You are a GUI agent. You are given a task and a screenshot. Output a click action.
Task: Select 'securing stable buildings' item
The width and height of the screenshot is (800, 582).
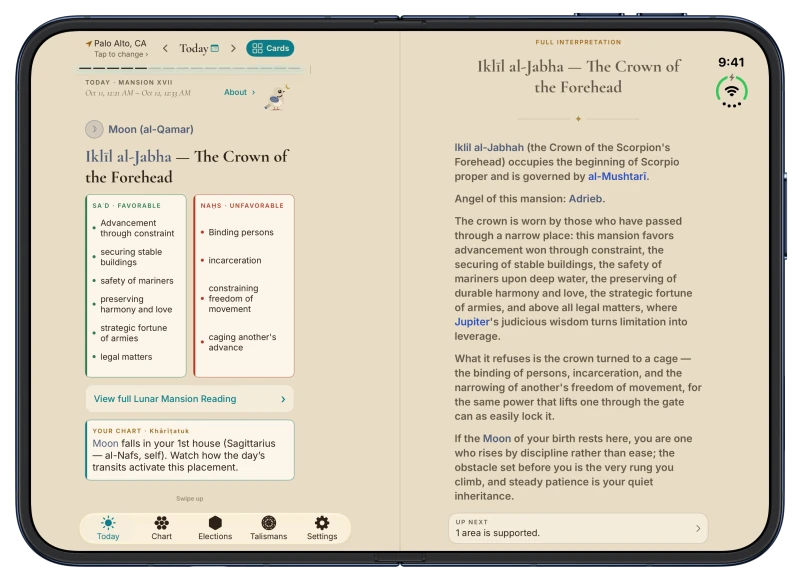131,257
